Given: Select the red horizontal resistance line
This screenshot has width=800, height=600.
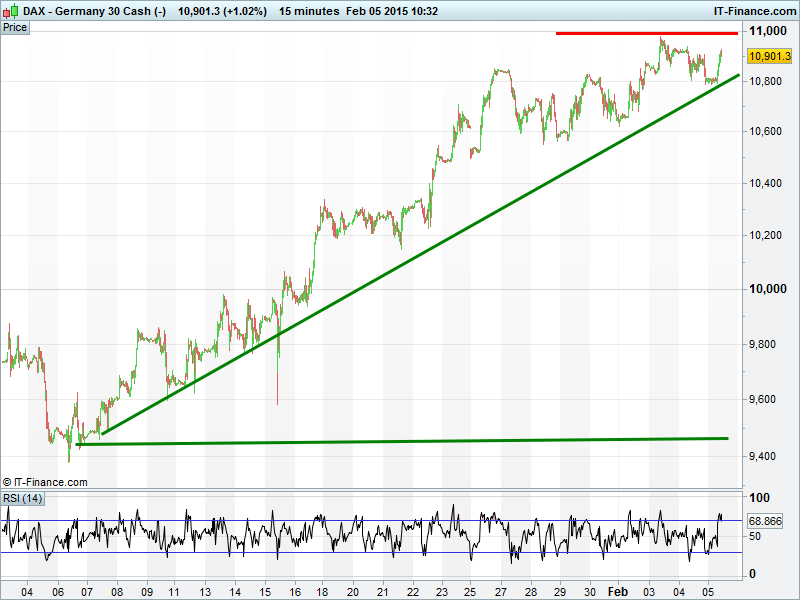Looking at the screenshot, I should (646, 33).
